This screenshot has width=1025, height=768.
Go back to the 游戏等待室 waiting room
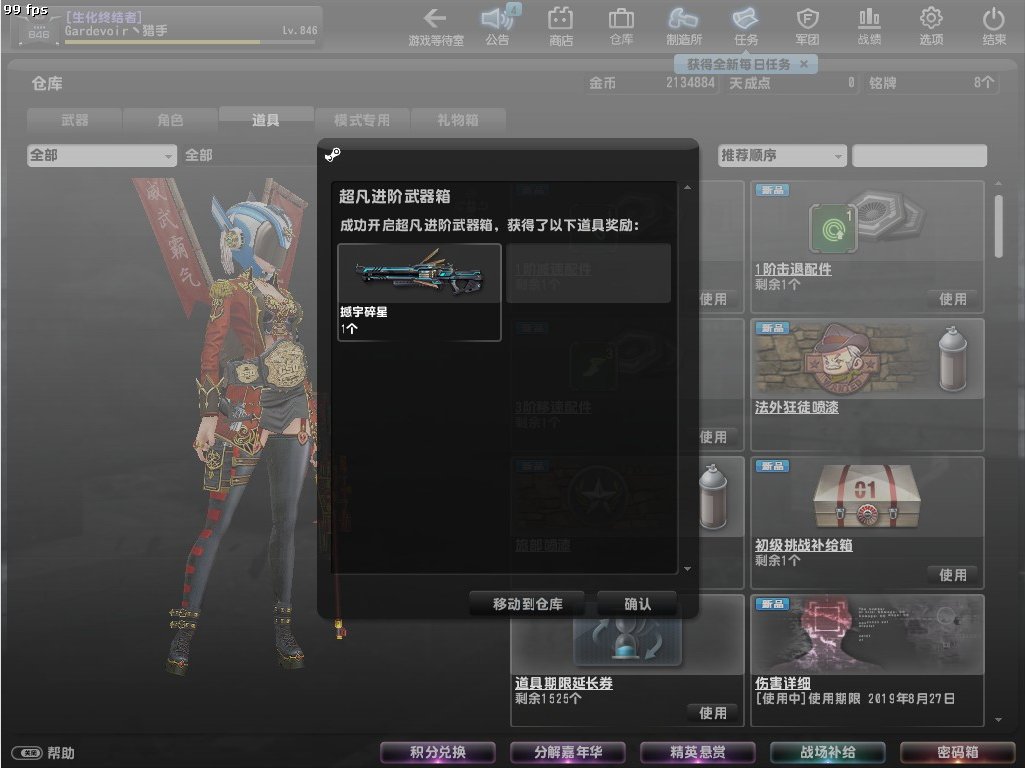(435, 27)
